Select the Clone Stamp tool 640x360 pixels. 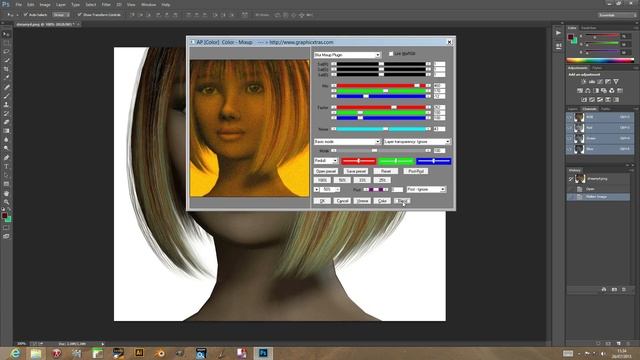(6, 104)
